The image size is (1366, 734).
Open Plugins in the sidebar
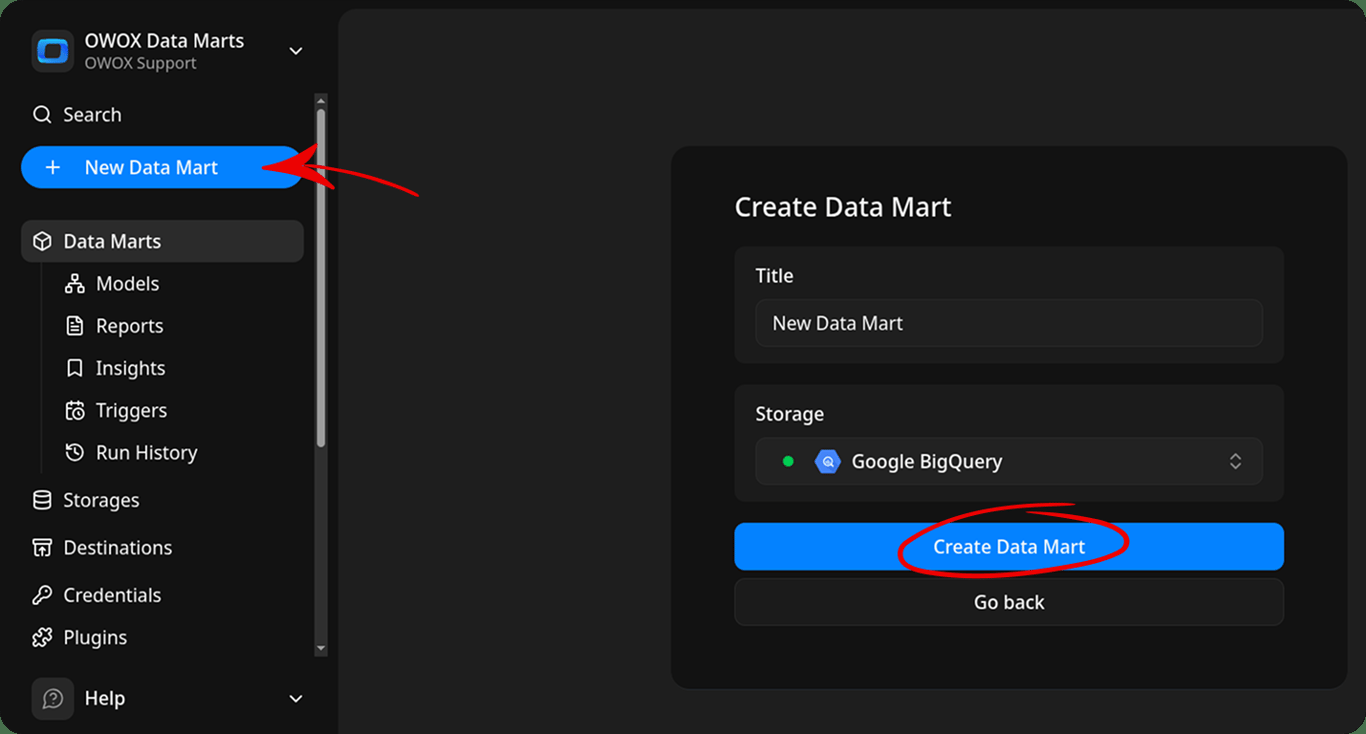pos(95,637)
